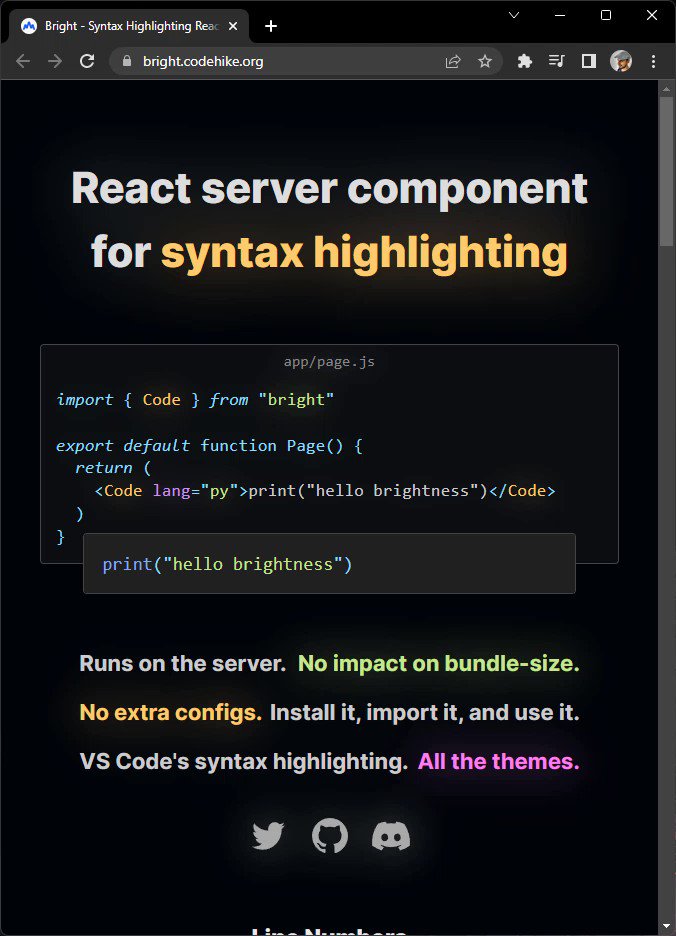Click 'Runs on the server.' text

click(x=183, y=664)
